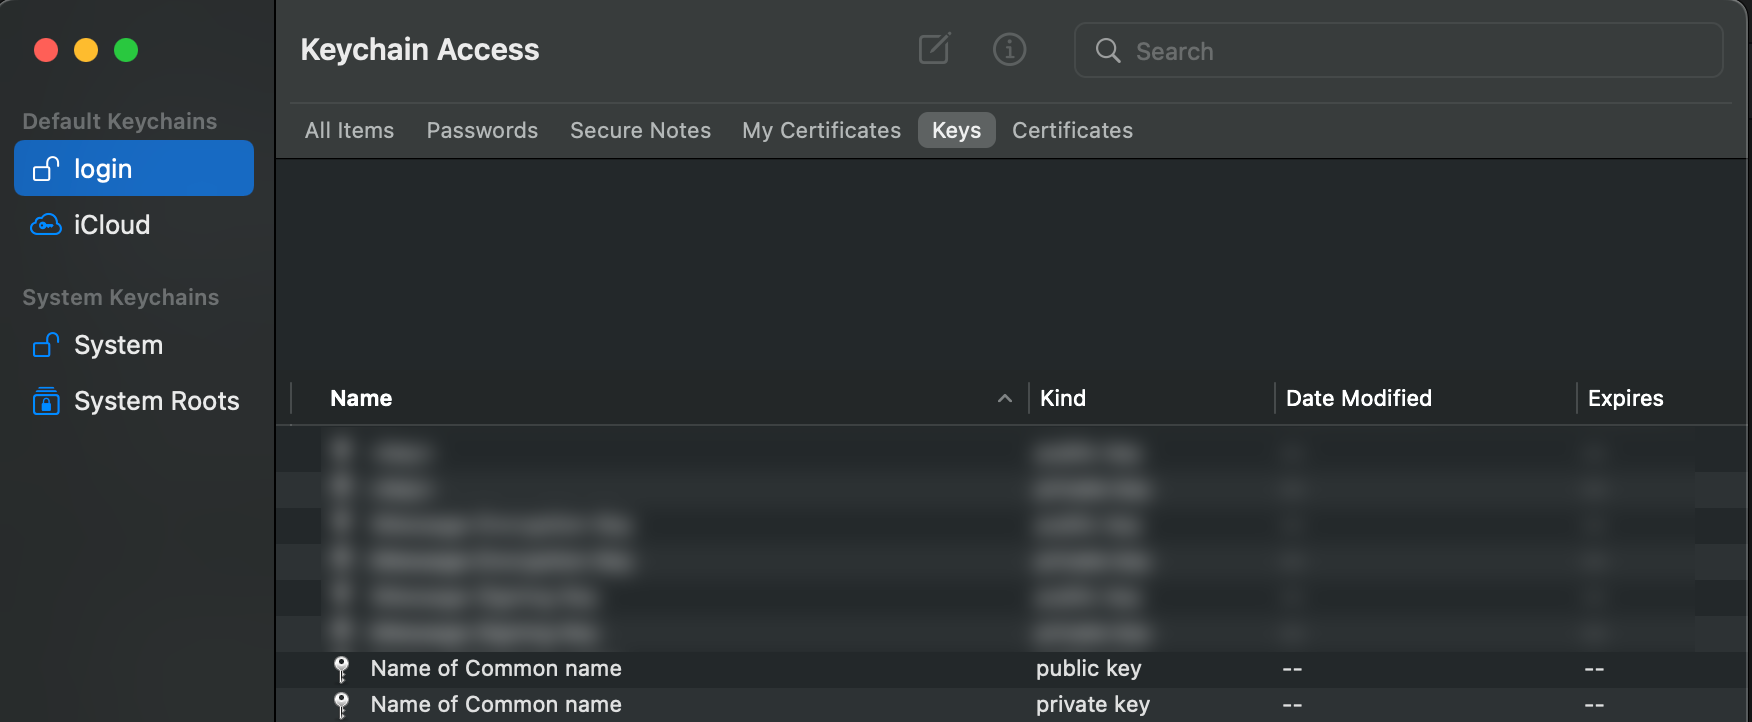The image size is (1752, 722).
Task: Show the Secure Notes tab
Action: tap(640, 131)
